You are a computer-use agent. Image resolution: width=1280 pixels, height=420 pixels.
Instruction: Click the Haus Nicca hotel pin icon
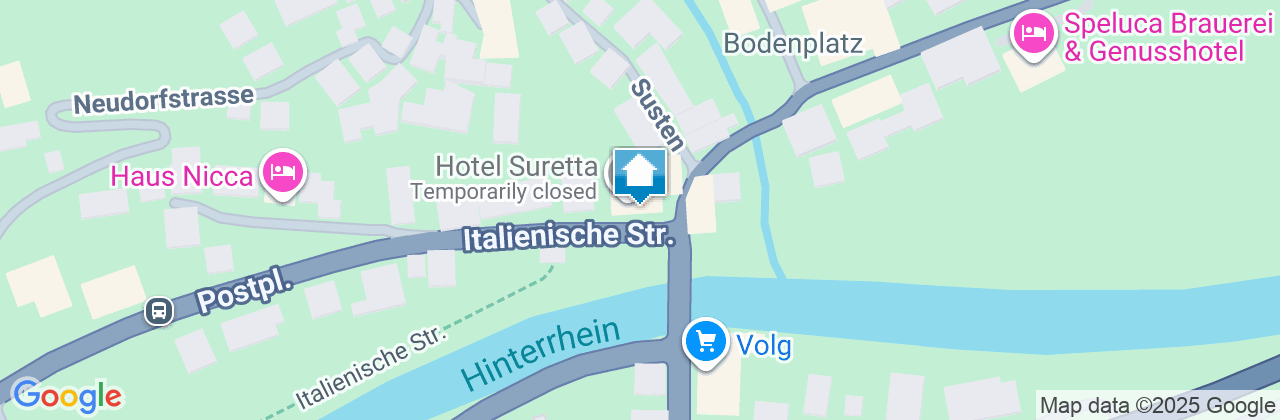coord(282,174)
